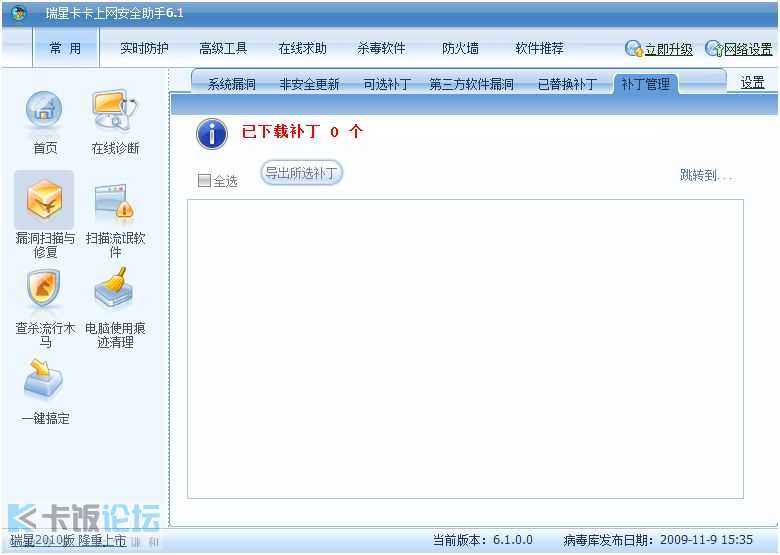
Task: Switch to 非安全更新 sub-tab
Action: (x=309, y=84)
